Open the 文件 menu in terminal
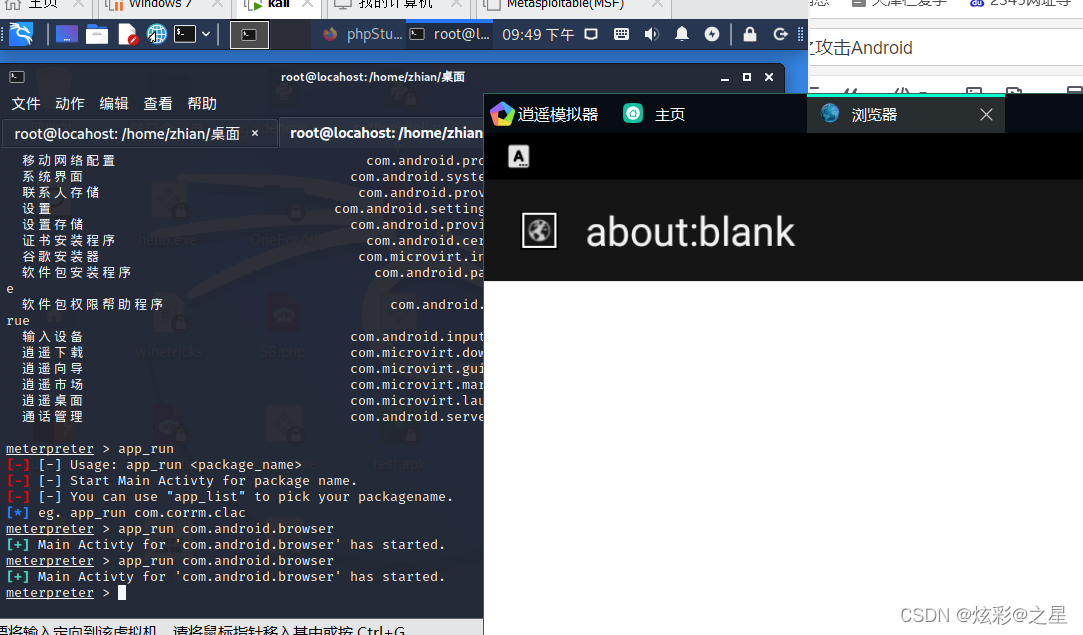 pos(26,104)
